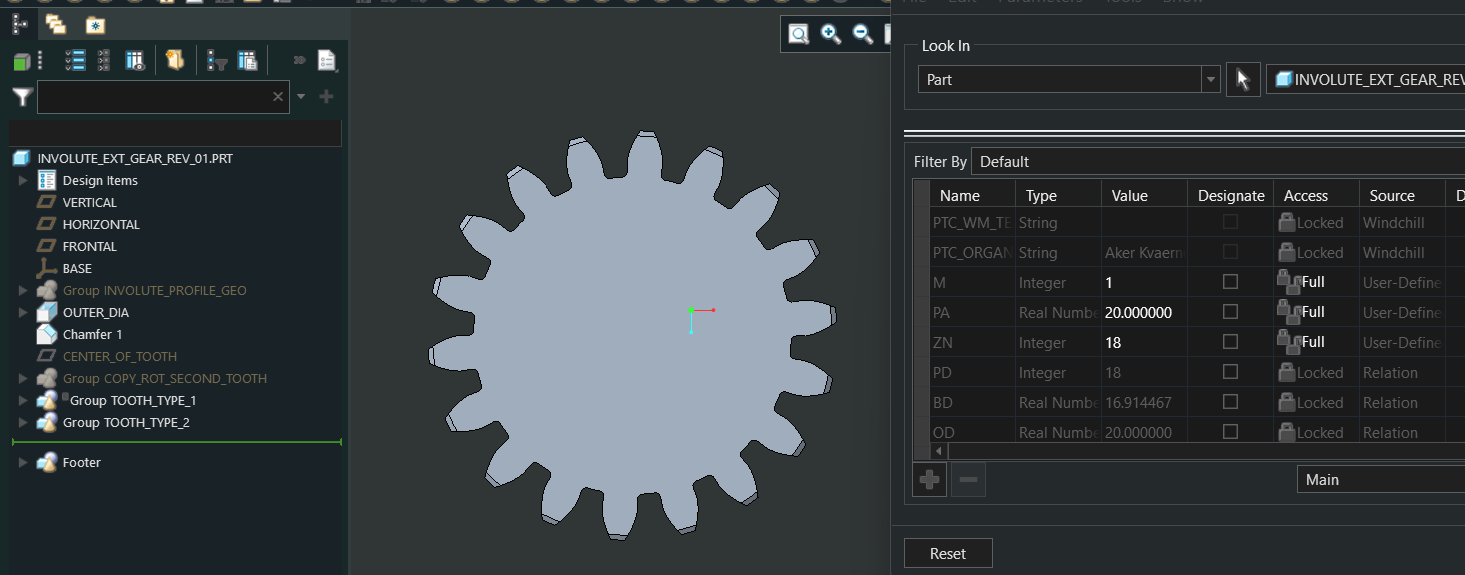Open the tree column settings icon

click(x=247, y=61)
